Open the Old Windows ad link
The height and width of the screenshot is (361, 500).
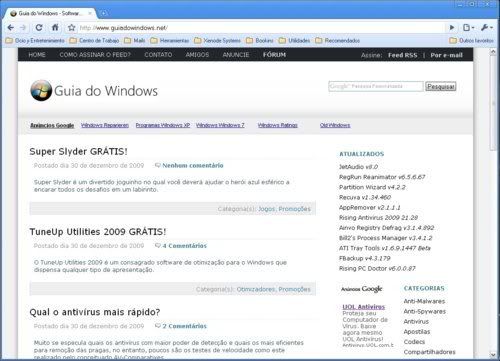(335, 125)
